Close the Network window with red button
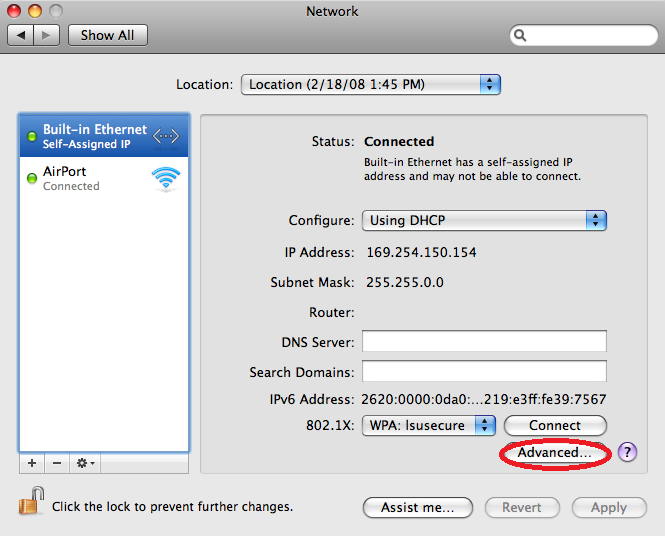The width and height of the screenshot is (665, 536). 14,11
